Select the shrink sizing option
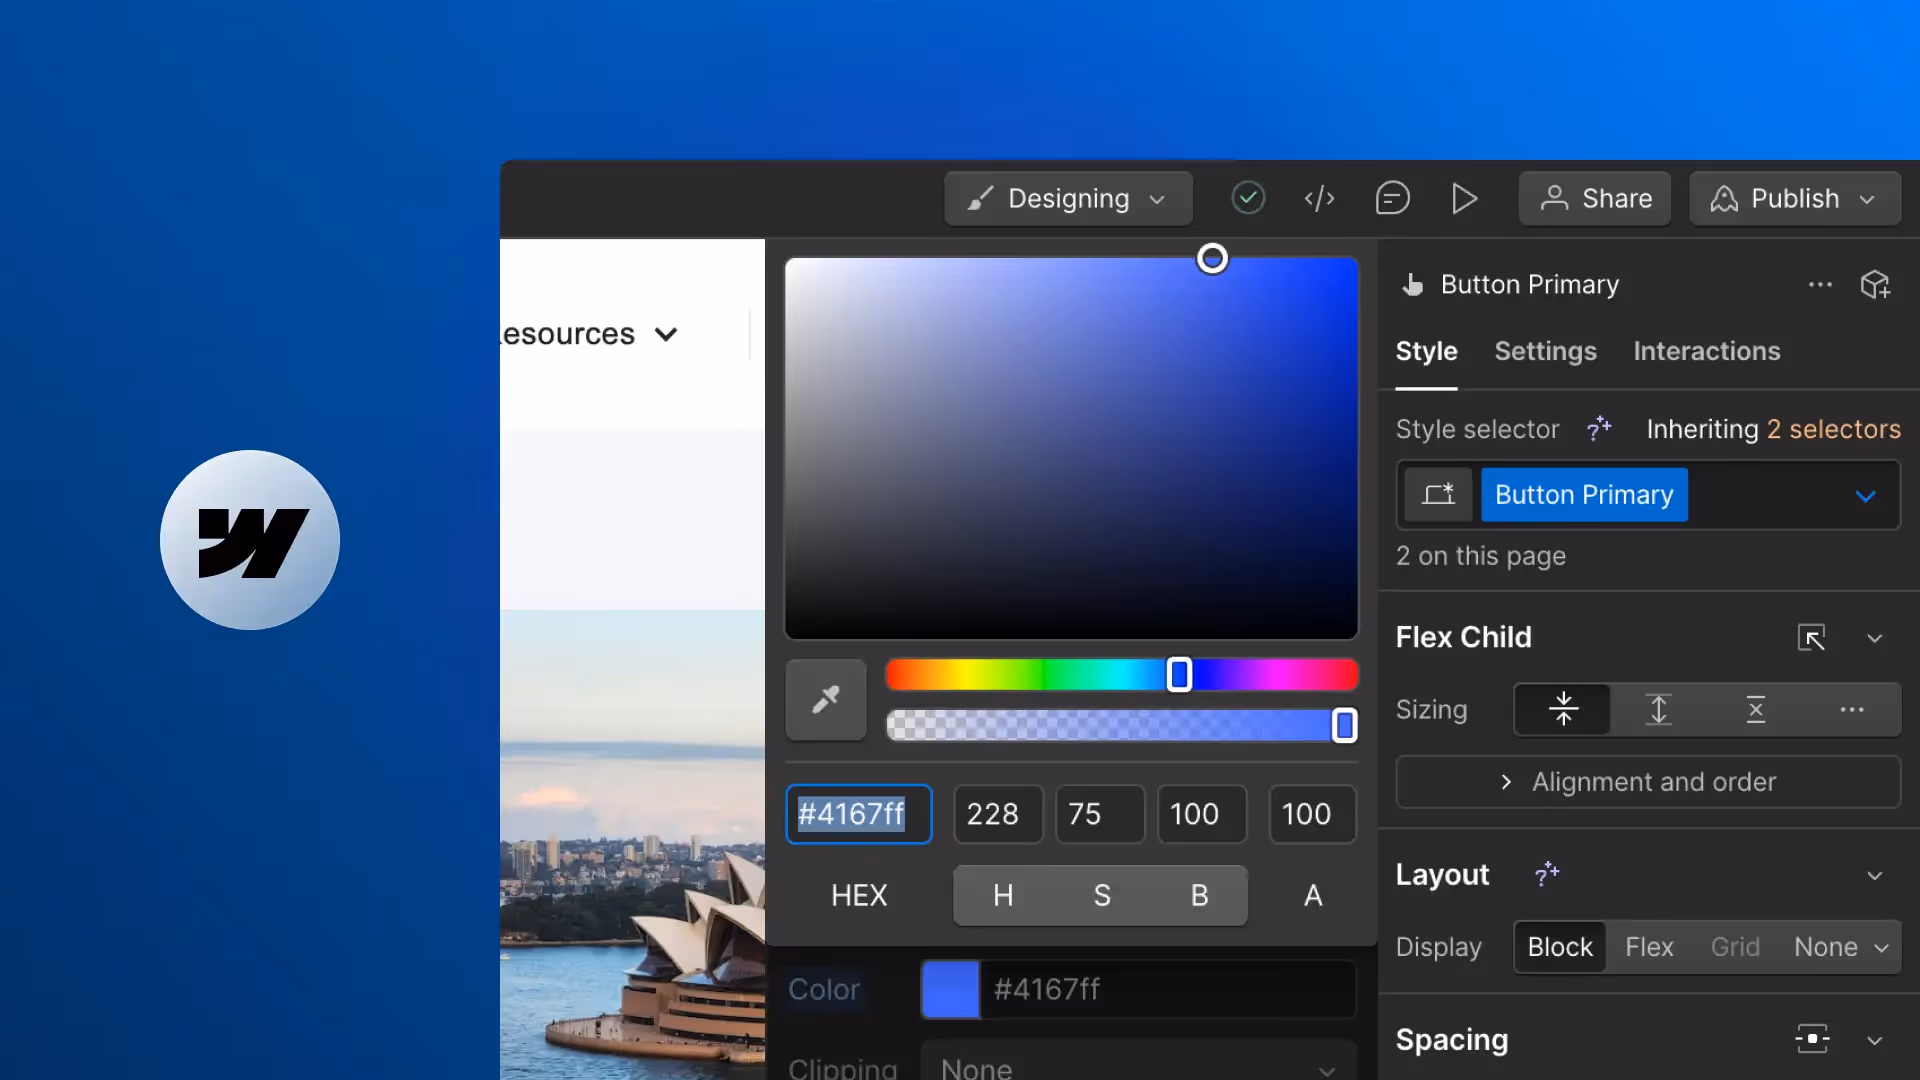 pyautogui.click(x=1563, y=710)
